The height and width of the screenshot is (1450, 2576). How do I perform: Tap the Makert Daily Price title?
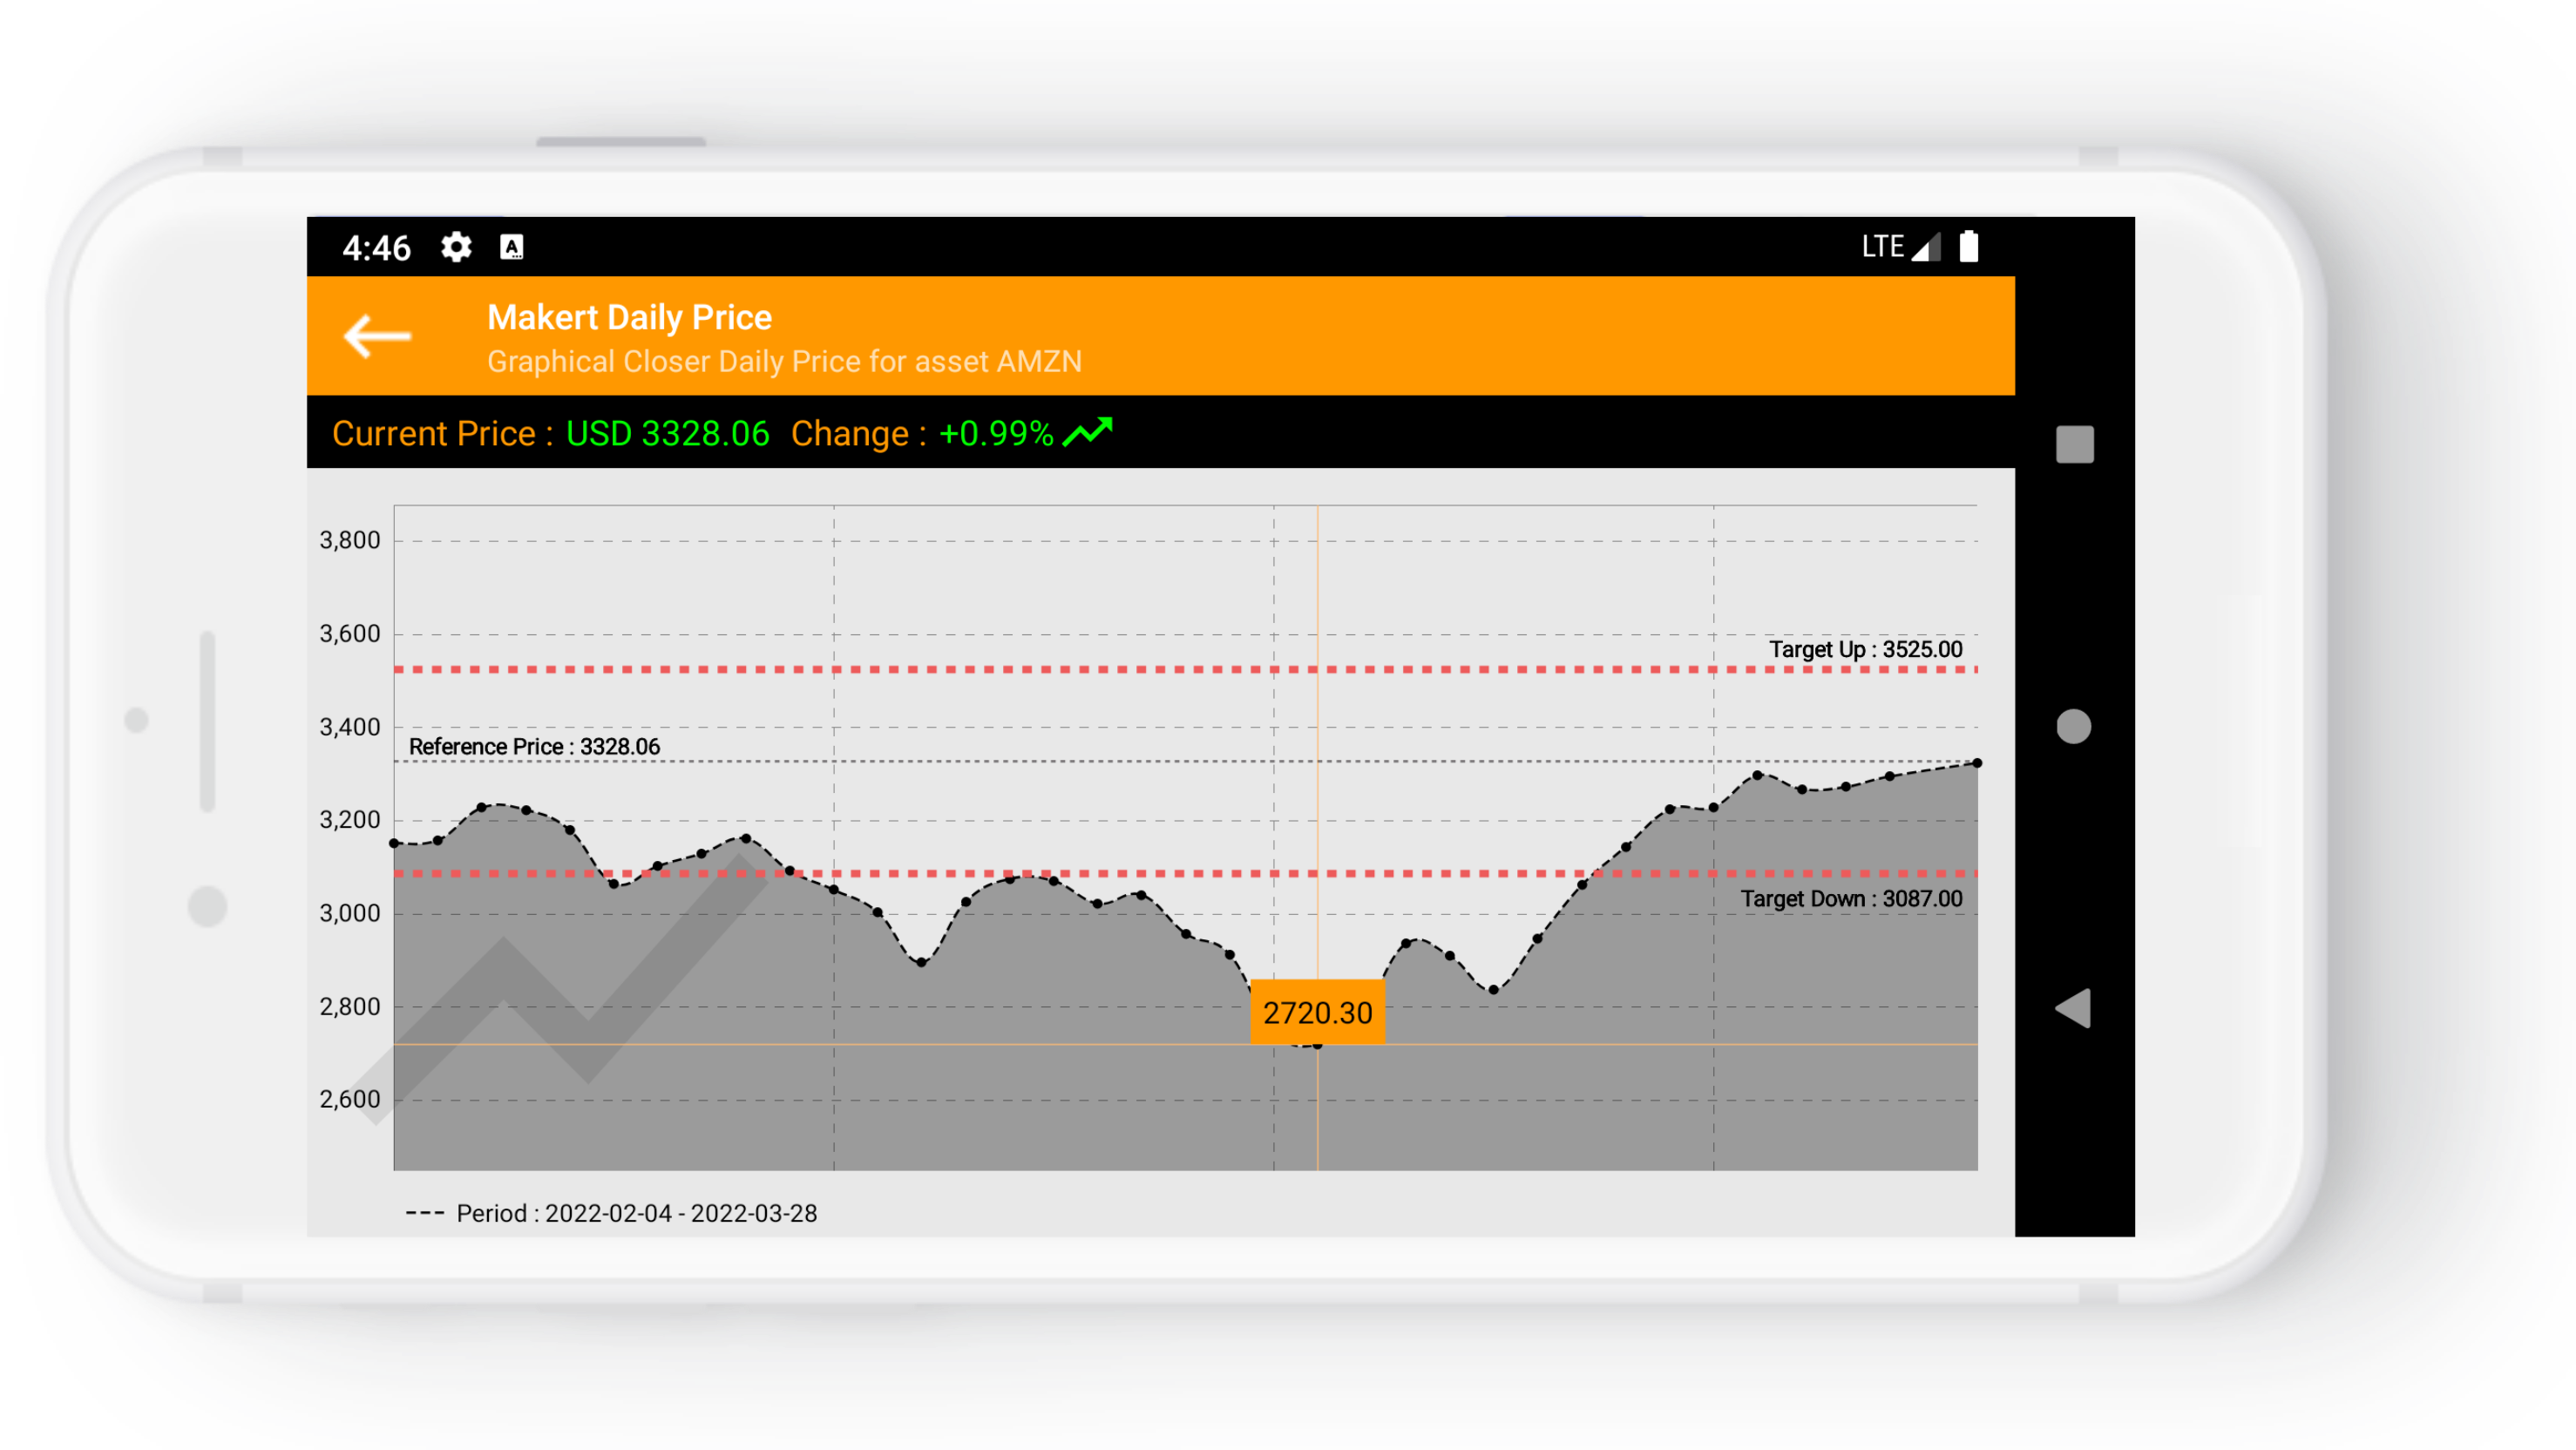[x=629, y=317]
